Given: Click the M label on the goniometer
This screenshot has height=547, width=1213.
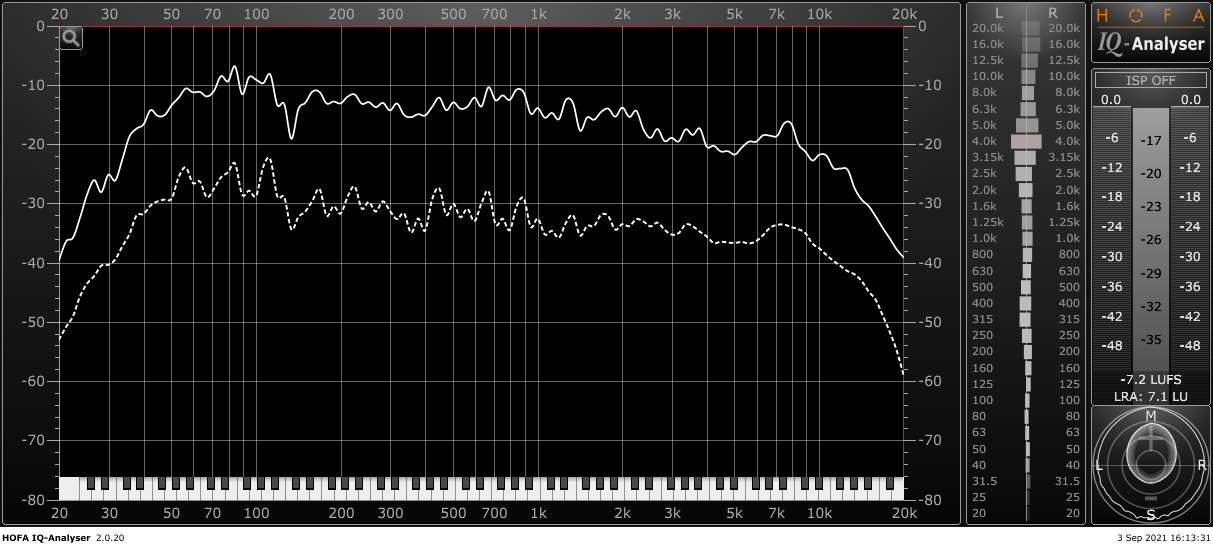Looking at the screenshot, I should (x=1151, y=415).
